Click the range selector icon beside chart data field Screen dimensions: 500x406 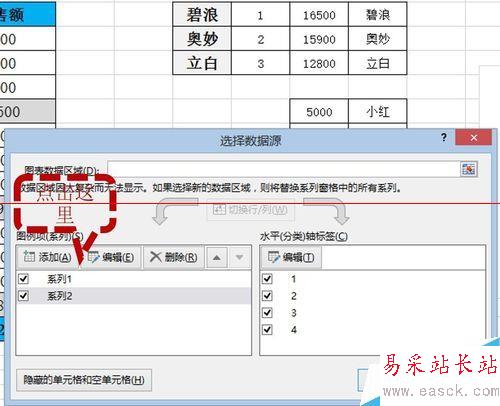[x=469, y=169]
